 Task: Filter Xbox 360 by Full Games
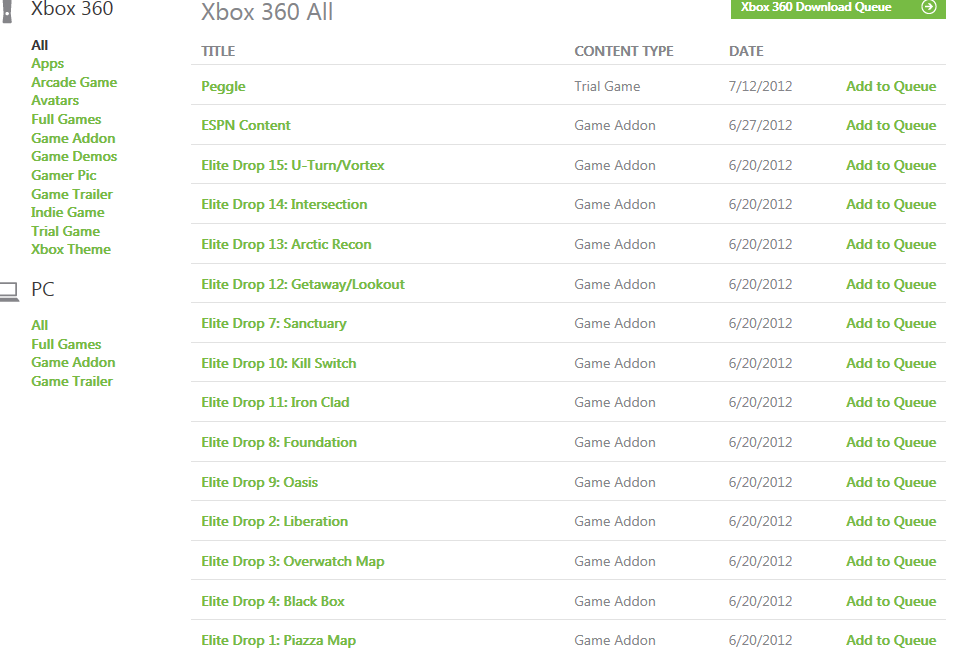coord(66,119)
